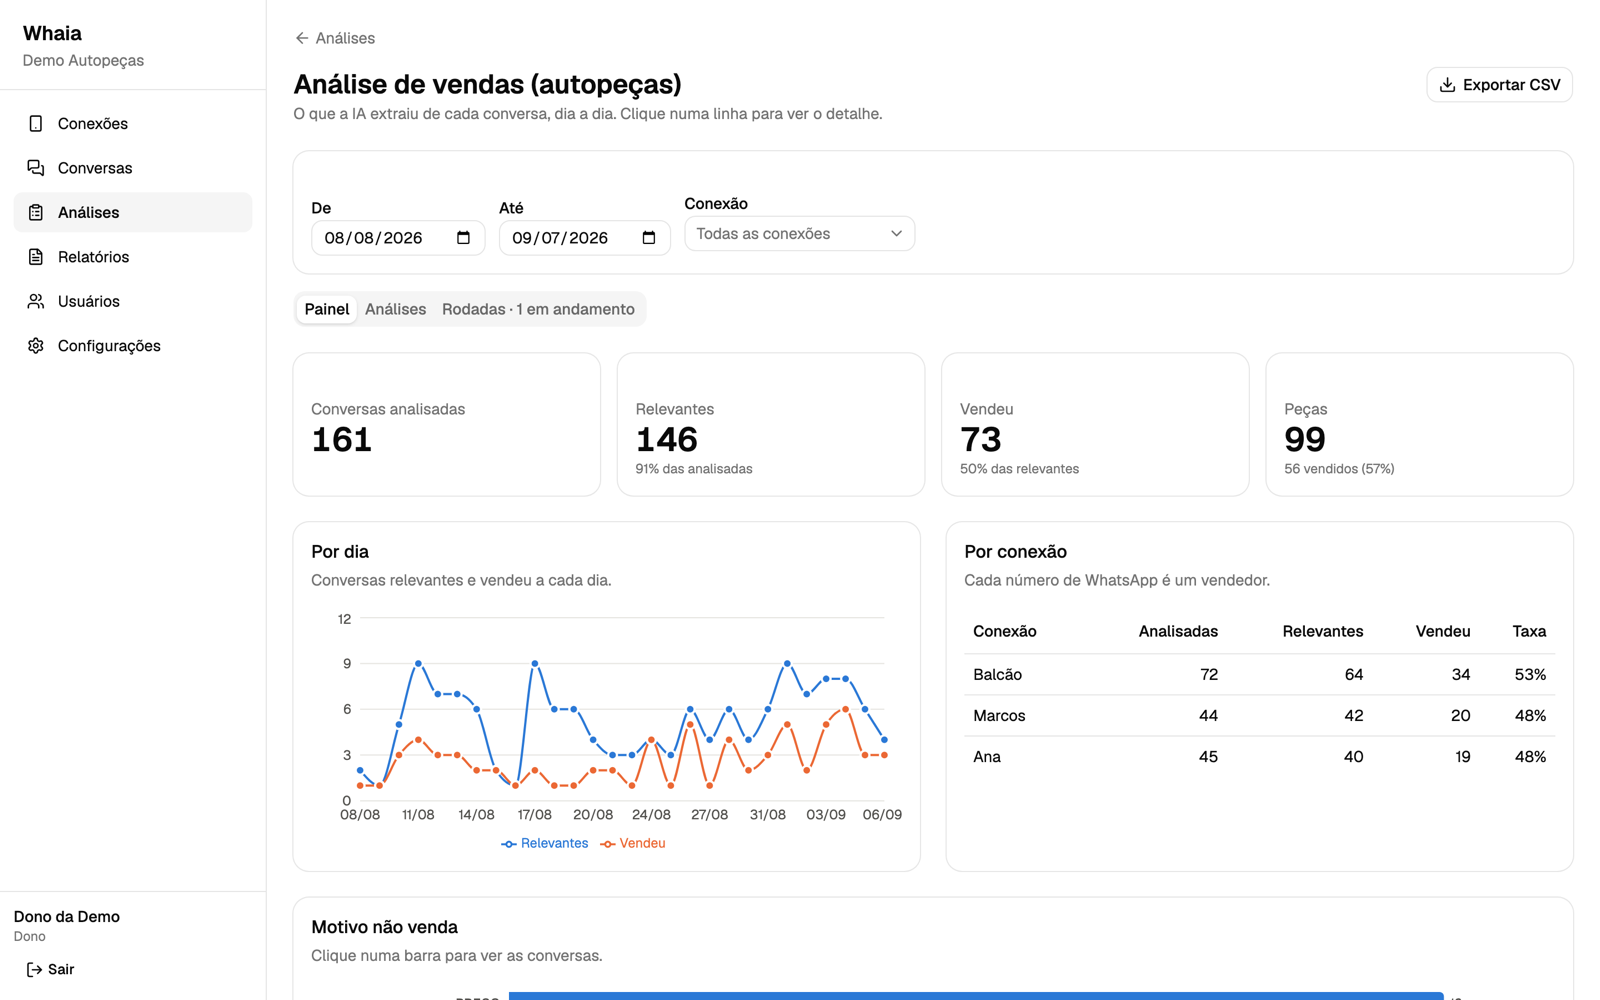The height and width of the screenshot is (1000, 1600).
Task: Click the Whaia brand title
Action: (52, 34)
